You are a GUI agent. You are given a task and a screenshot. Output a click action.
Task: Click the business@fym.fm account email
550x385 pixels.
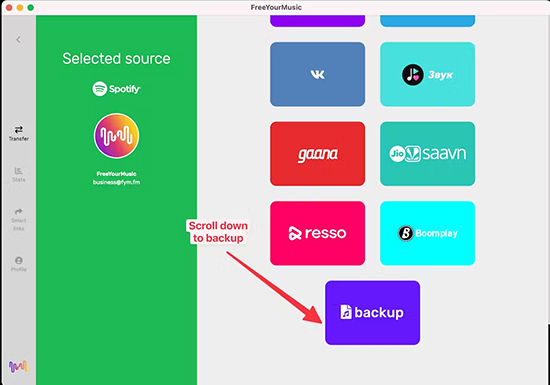point(116,182)
